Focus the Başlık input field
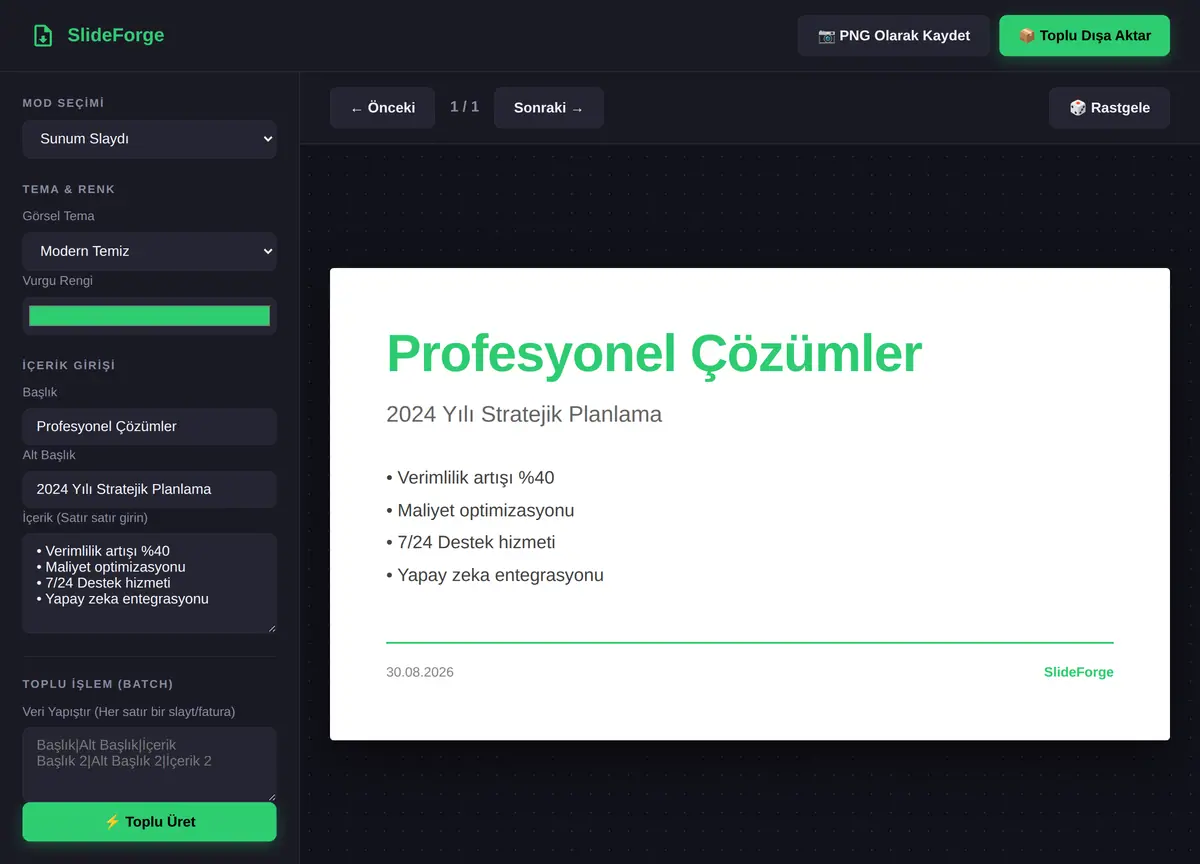 coord(149,426)
